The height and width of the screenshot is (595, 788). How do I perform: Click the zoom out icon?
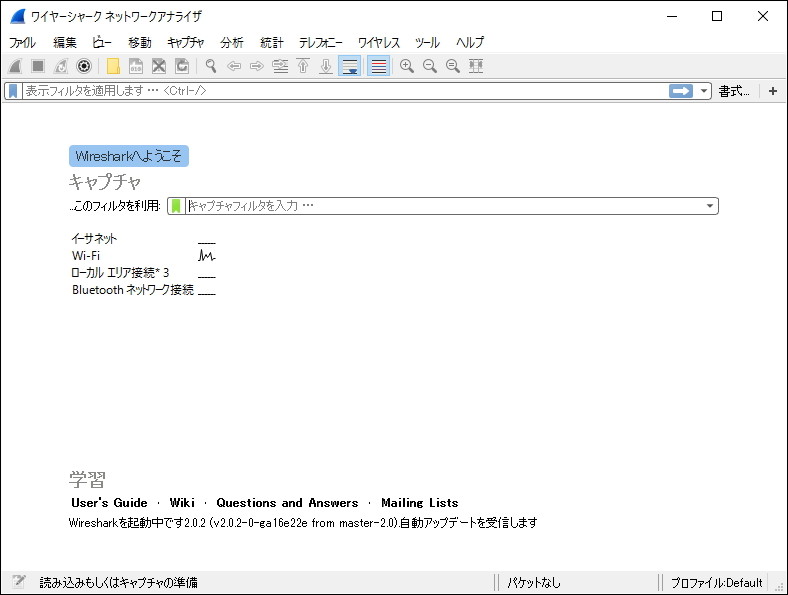[x=430, y=66]
